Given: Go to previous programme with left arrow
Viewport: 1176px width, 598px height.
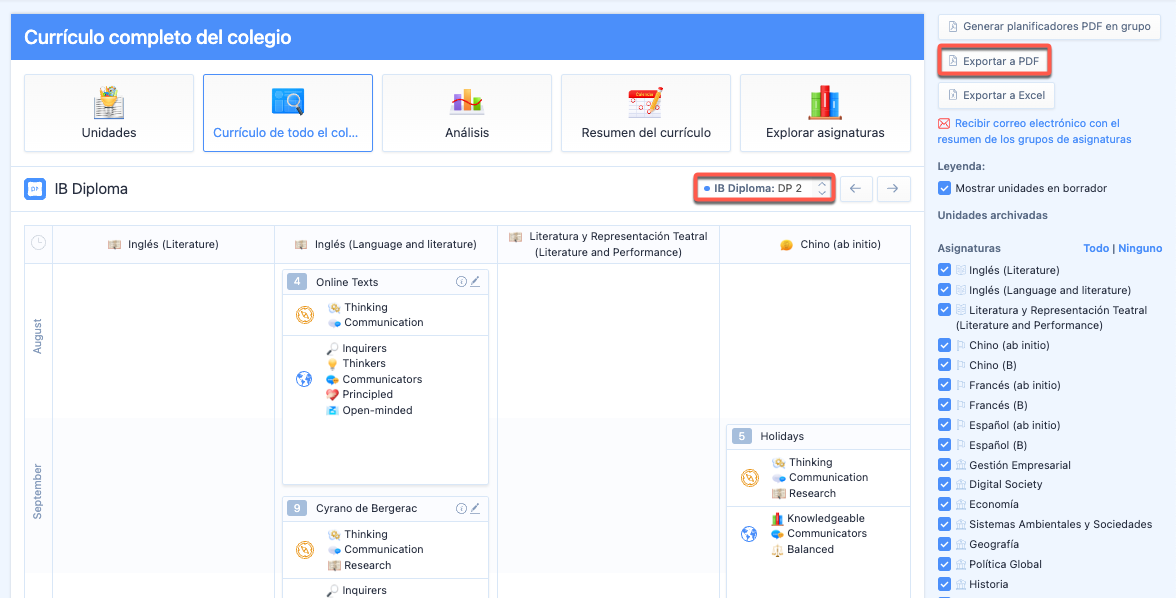Looking at the screenshot, I should click(x=856, y=188).
